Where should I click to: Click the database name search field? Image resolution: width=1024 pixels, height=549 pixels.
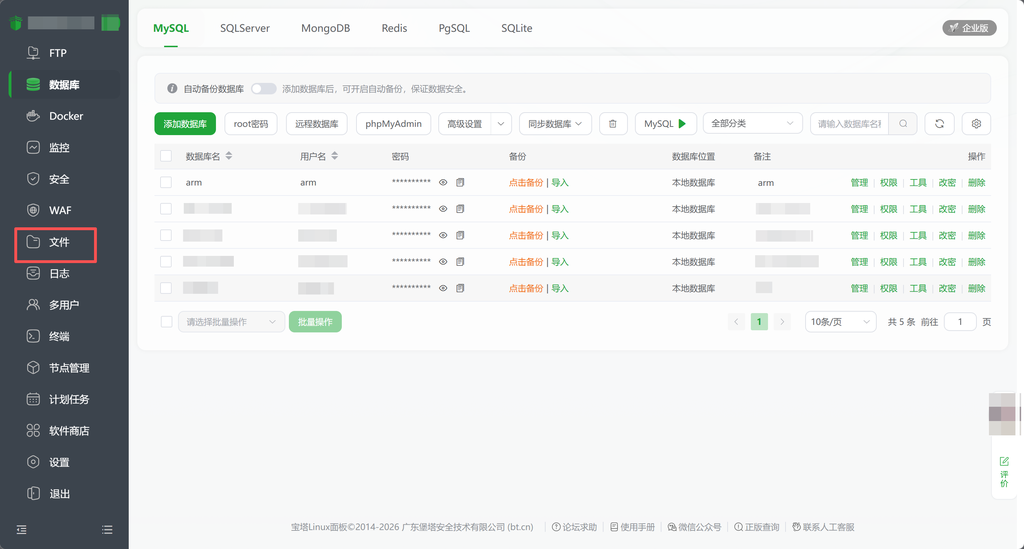pos(850,123)
